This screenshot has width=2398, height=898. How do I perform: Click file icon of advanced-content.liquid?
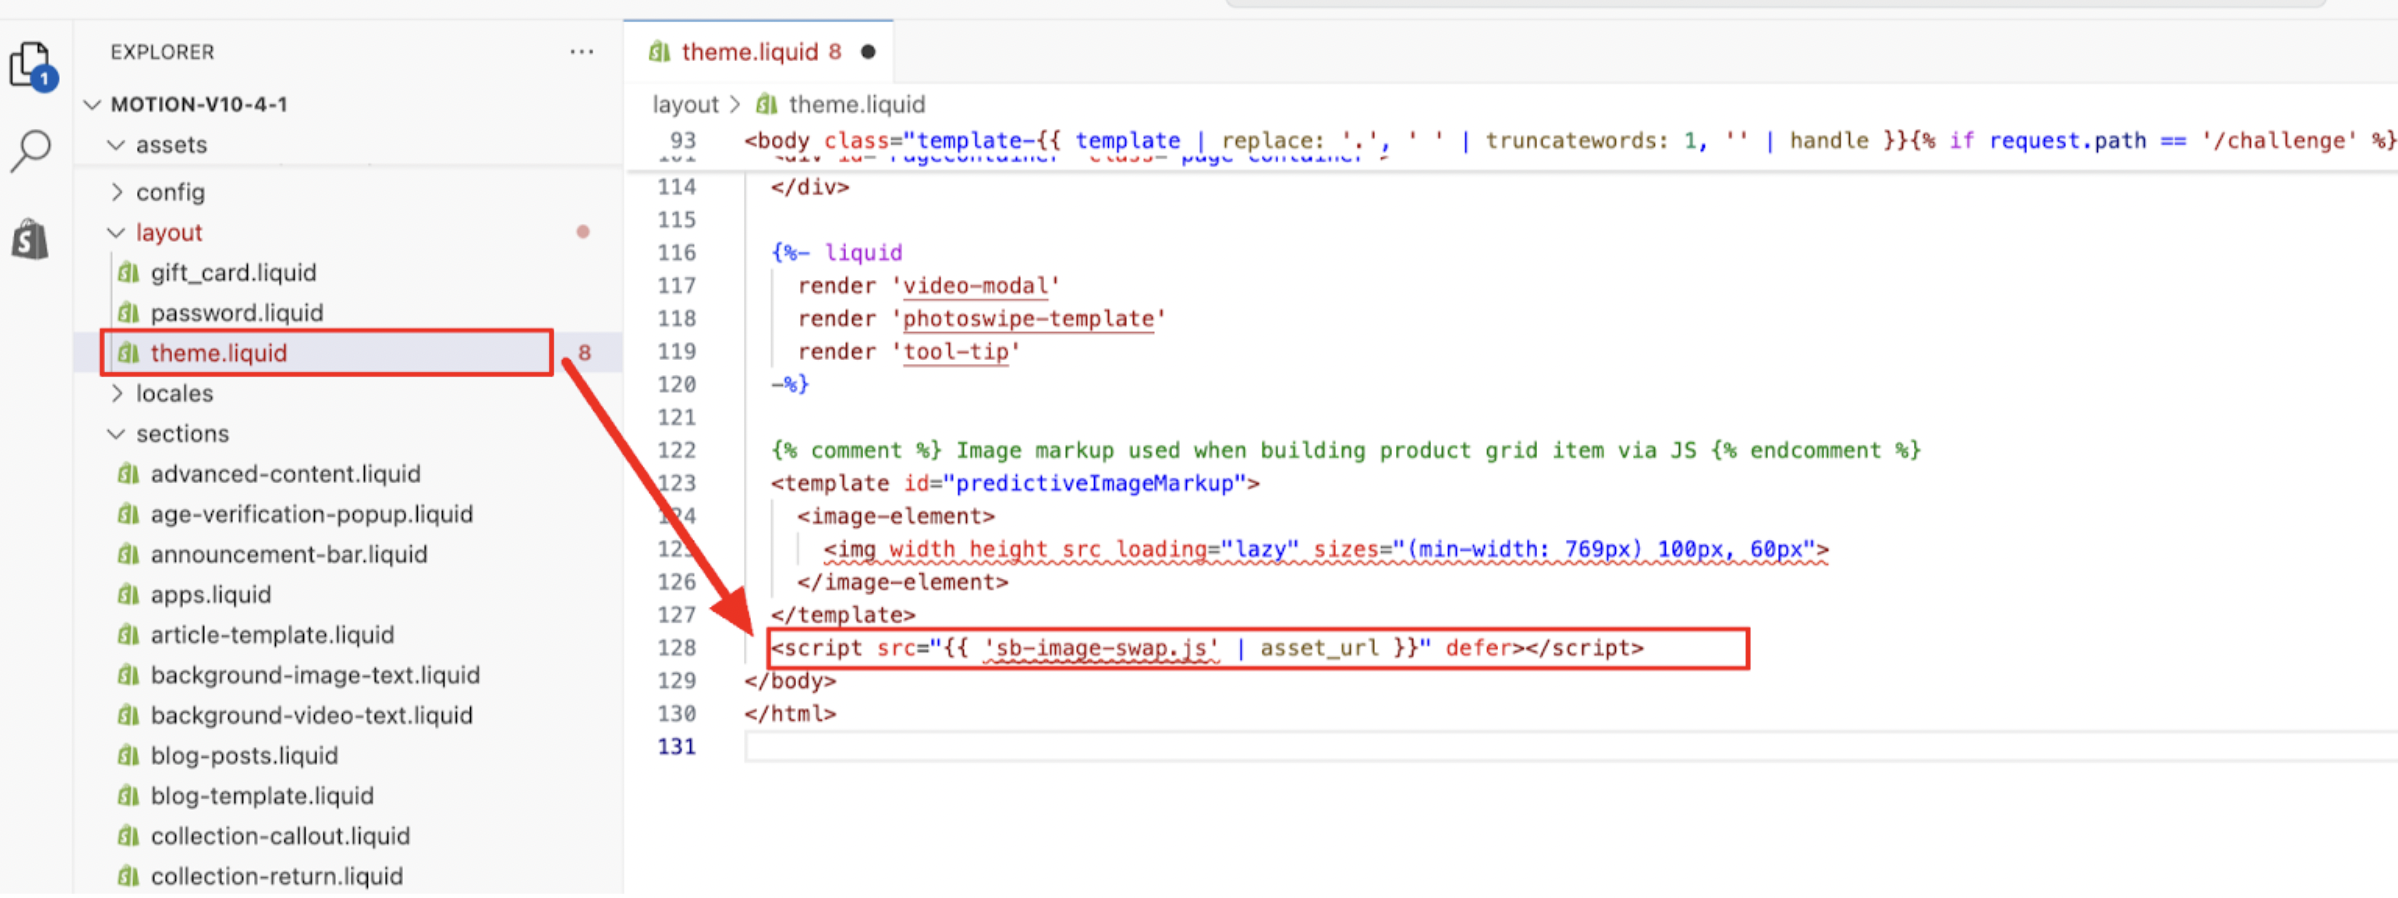click(128, 473)
